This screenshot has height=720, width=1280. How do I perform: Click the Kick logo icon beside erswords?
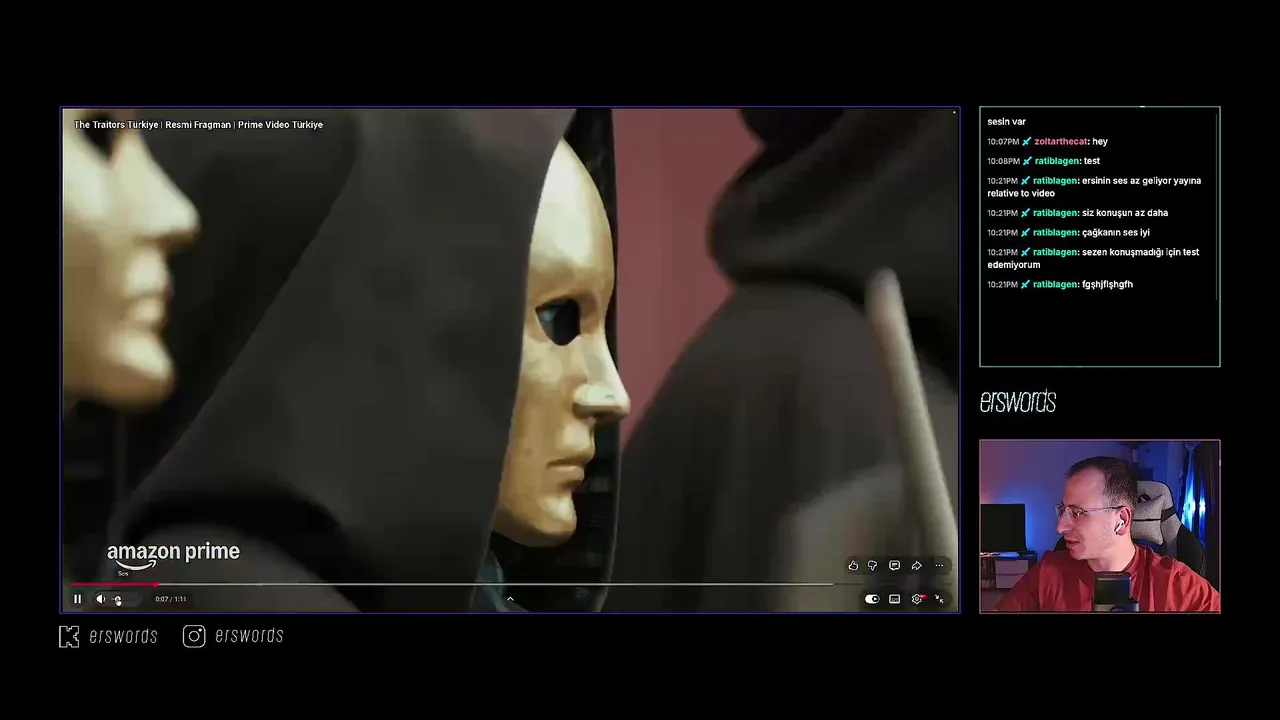(68, 636)
